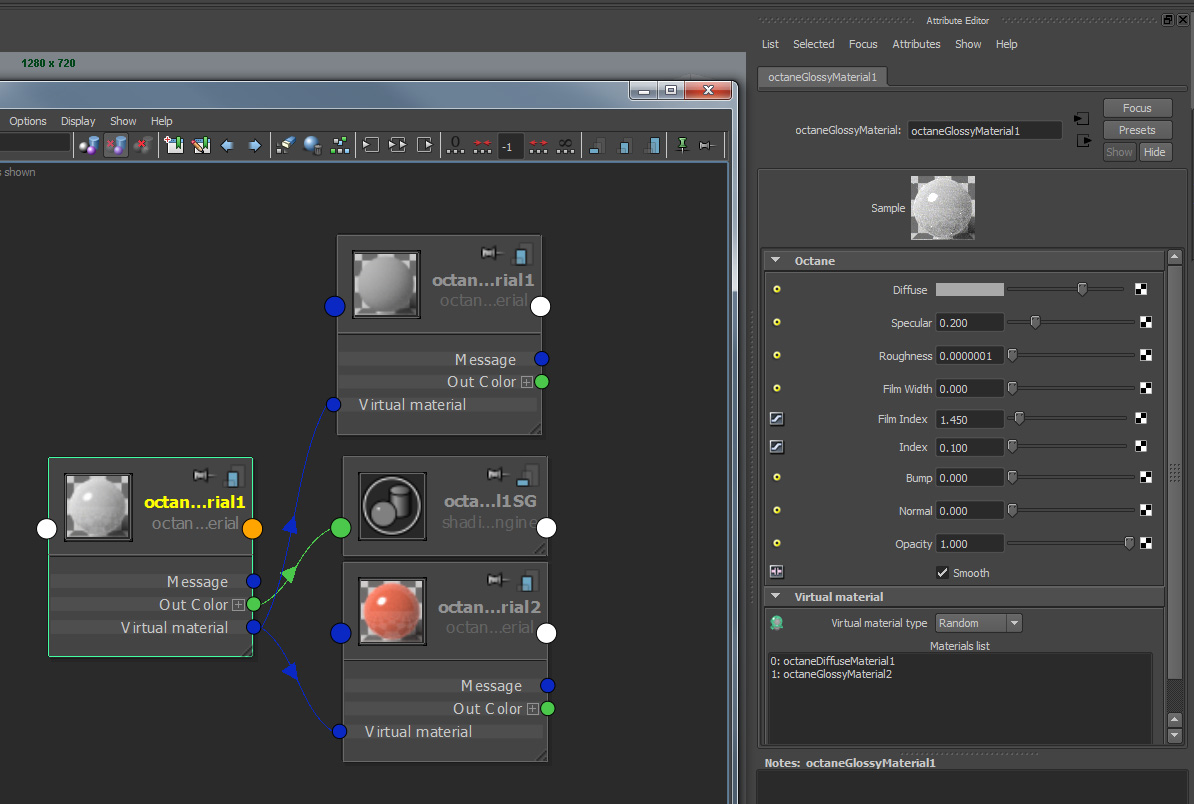Change view mode icon on selected octan...rial1 node
This screenshot has height=804, width=1194.
pyautogui.click(x=234, y=477)
